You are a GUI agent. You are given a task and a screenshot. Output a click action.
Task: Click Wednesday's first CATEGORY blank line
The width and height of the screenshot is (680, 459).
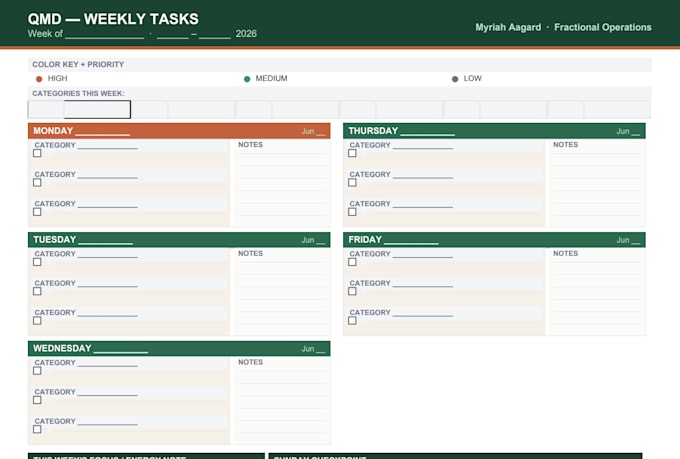(x=108, y=364)
